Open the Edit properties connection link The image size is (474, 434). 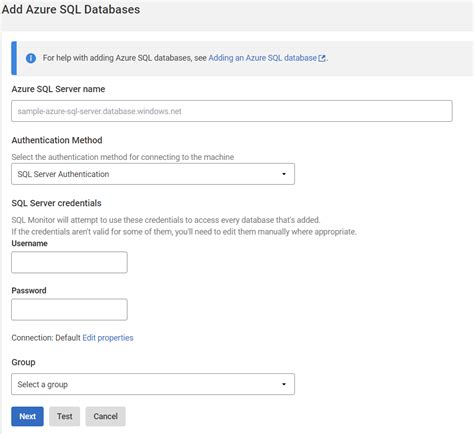108,338
